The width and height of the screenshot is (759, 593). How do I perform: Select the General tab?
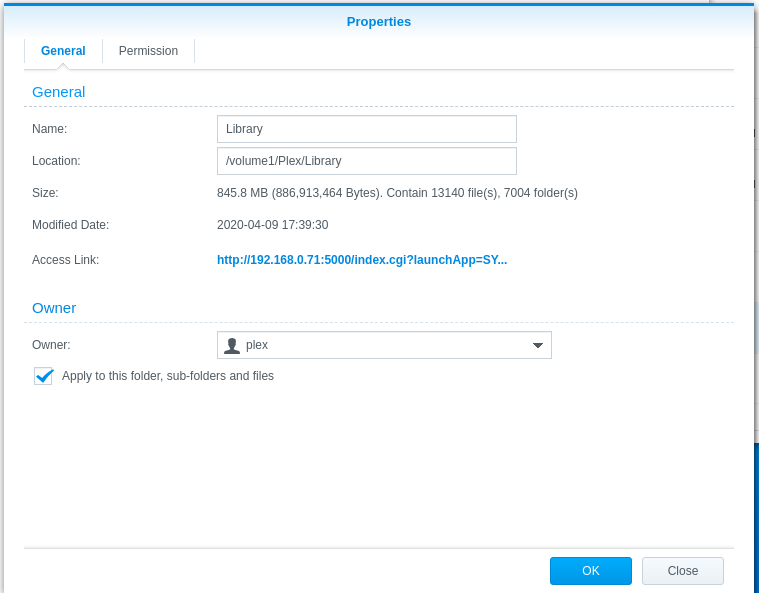coord(63,51)
